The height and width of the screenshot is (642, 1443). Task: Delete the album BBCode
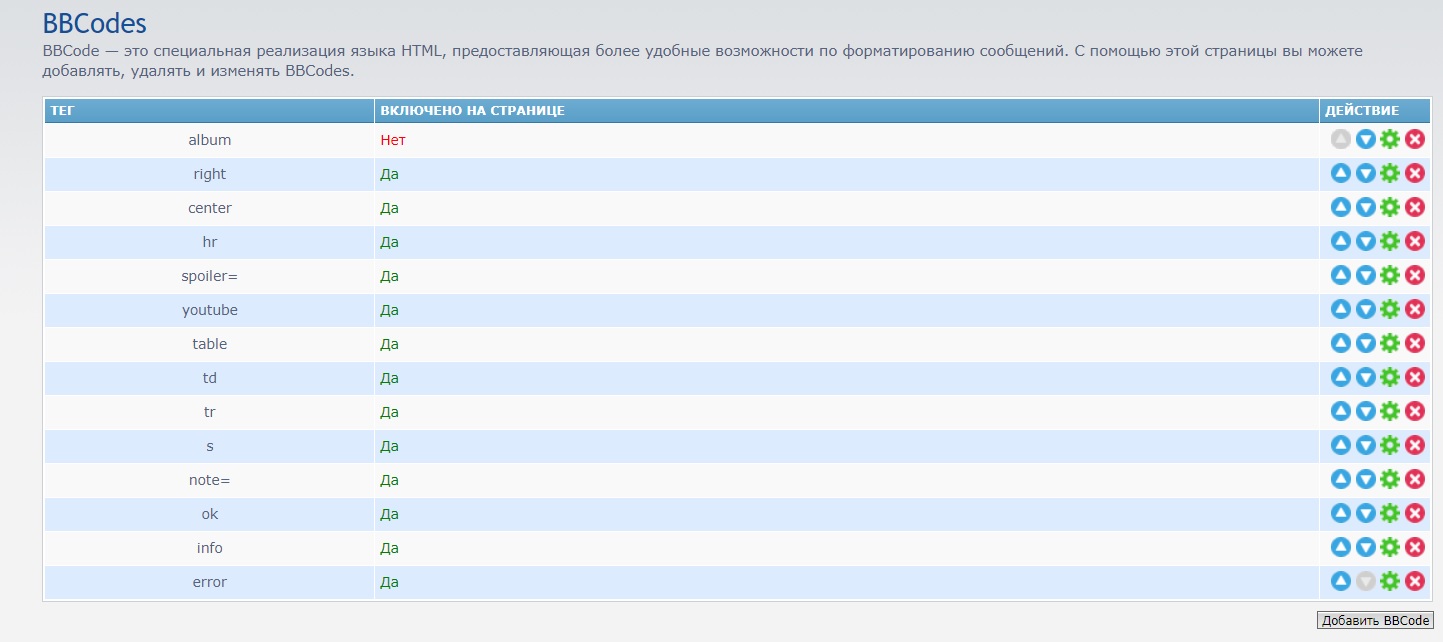pyautogui.click(x=1414, y=140)
